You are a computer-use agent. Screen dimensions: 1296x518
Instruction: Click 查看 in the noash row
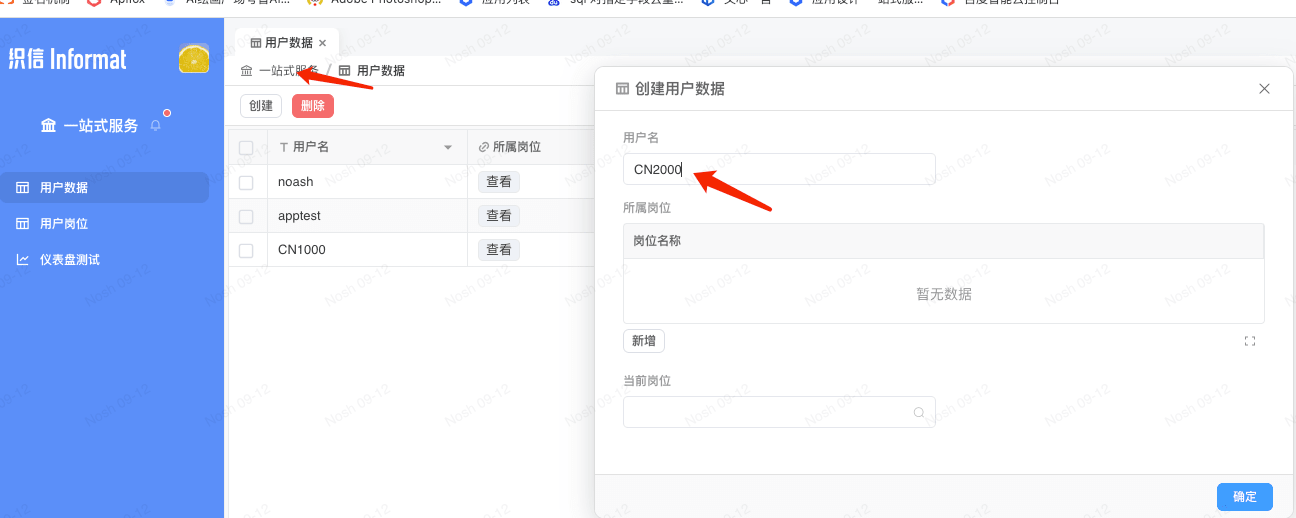click(499, 182)
